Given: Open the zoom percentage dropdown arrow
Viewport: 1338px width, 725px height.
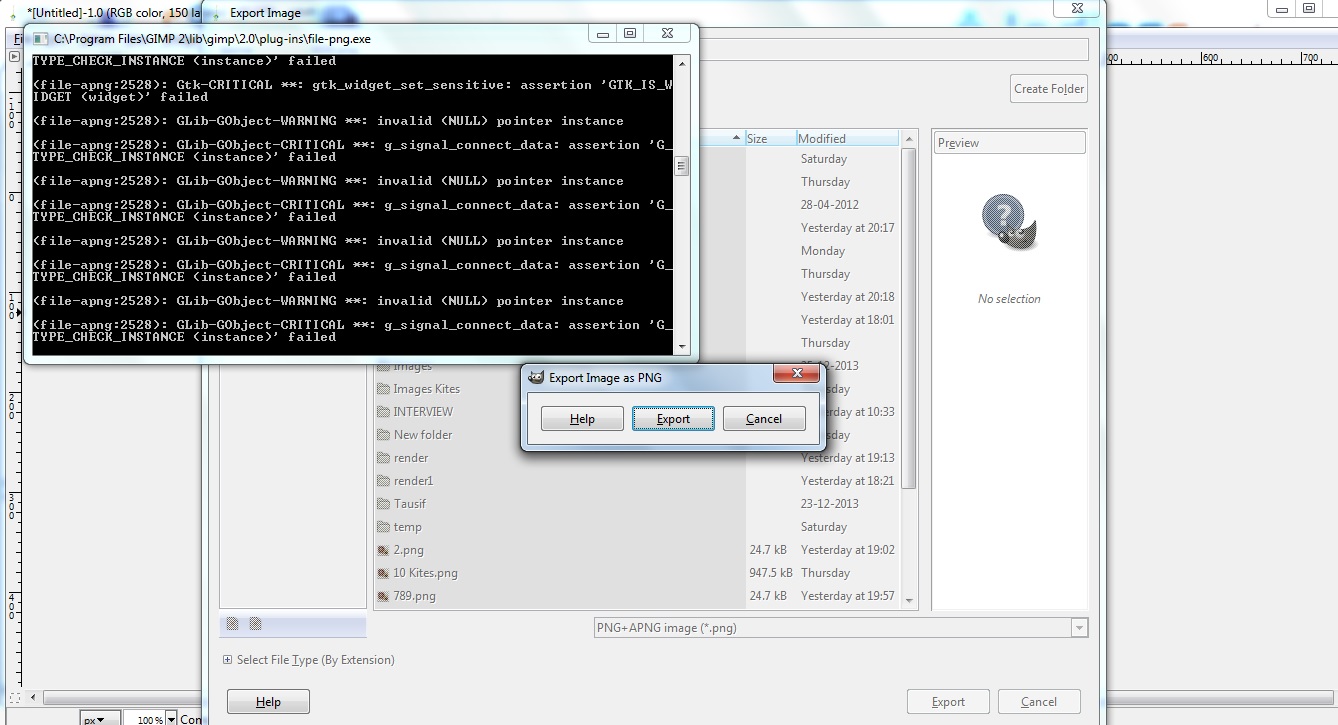Looking at the screenshot, I should [x=171, y=719].
